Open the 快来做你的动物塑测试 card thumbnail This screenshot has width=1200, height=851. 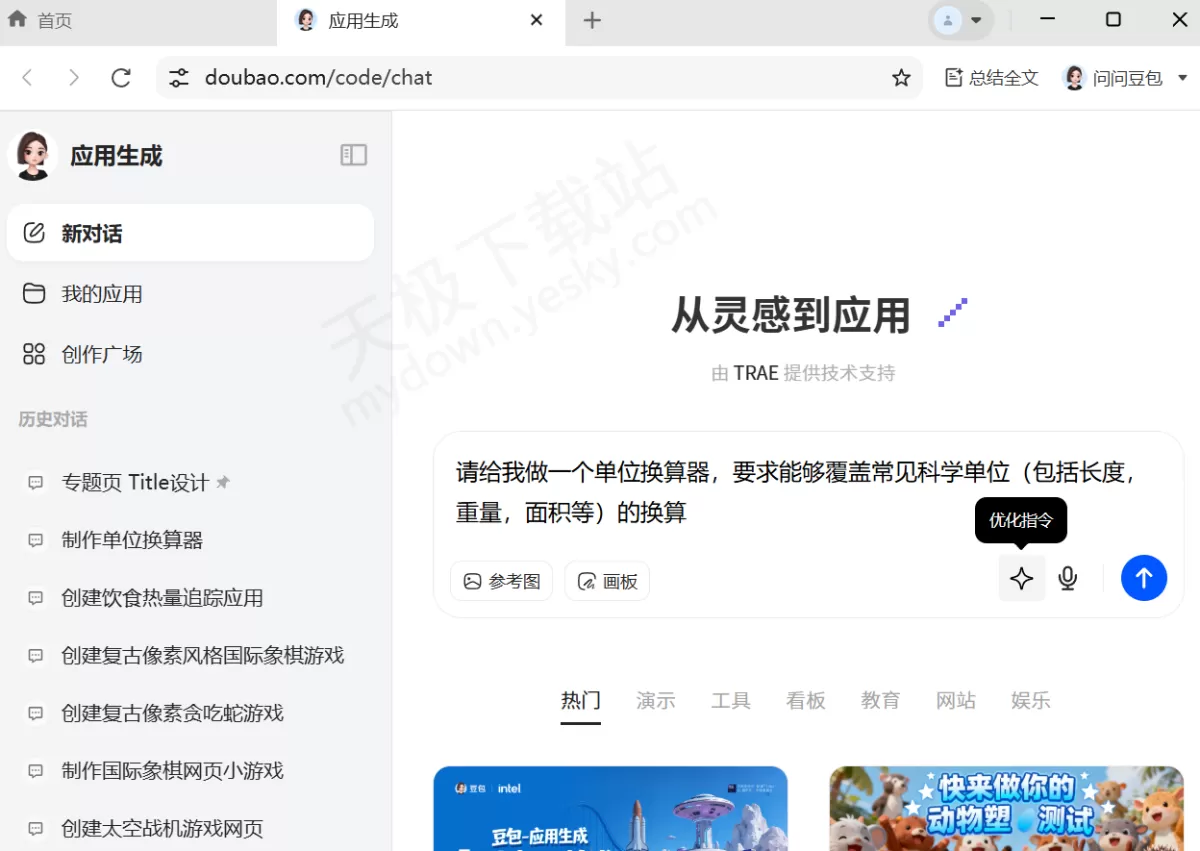point(1006,808)
